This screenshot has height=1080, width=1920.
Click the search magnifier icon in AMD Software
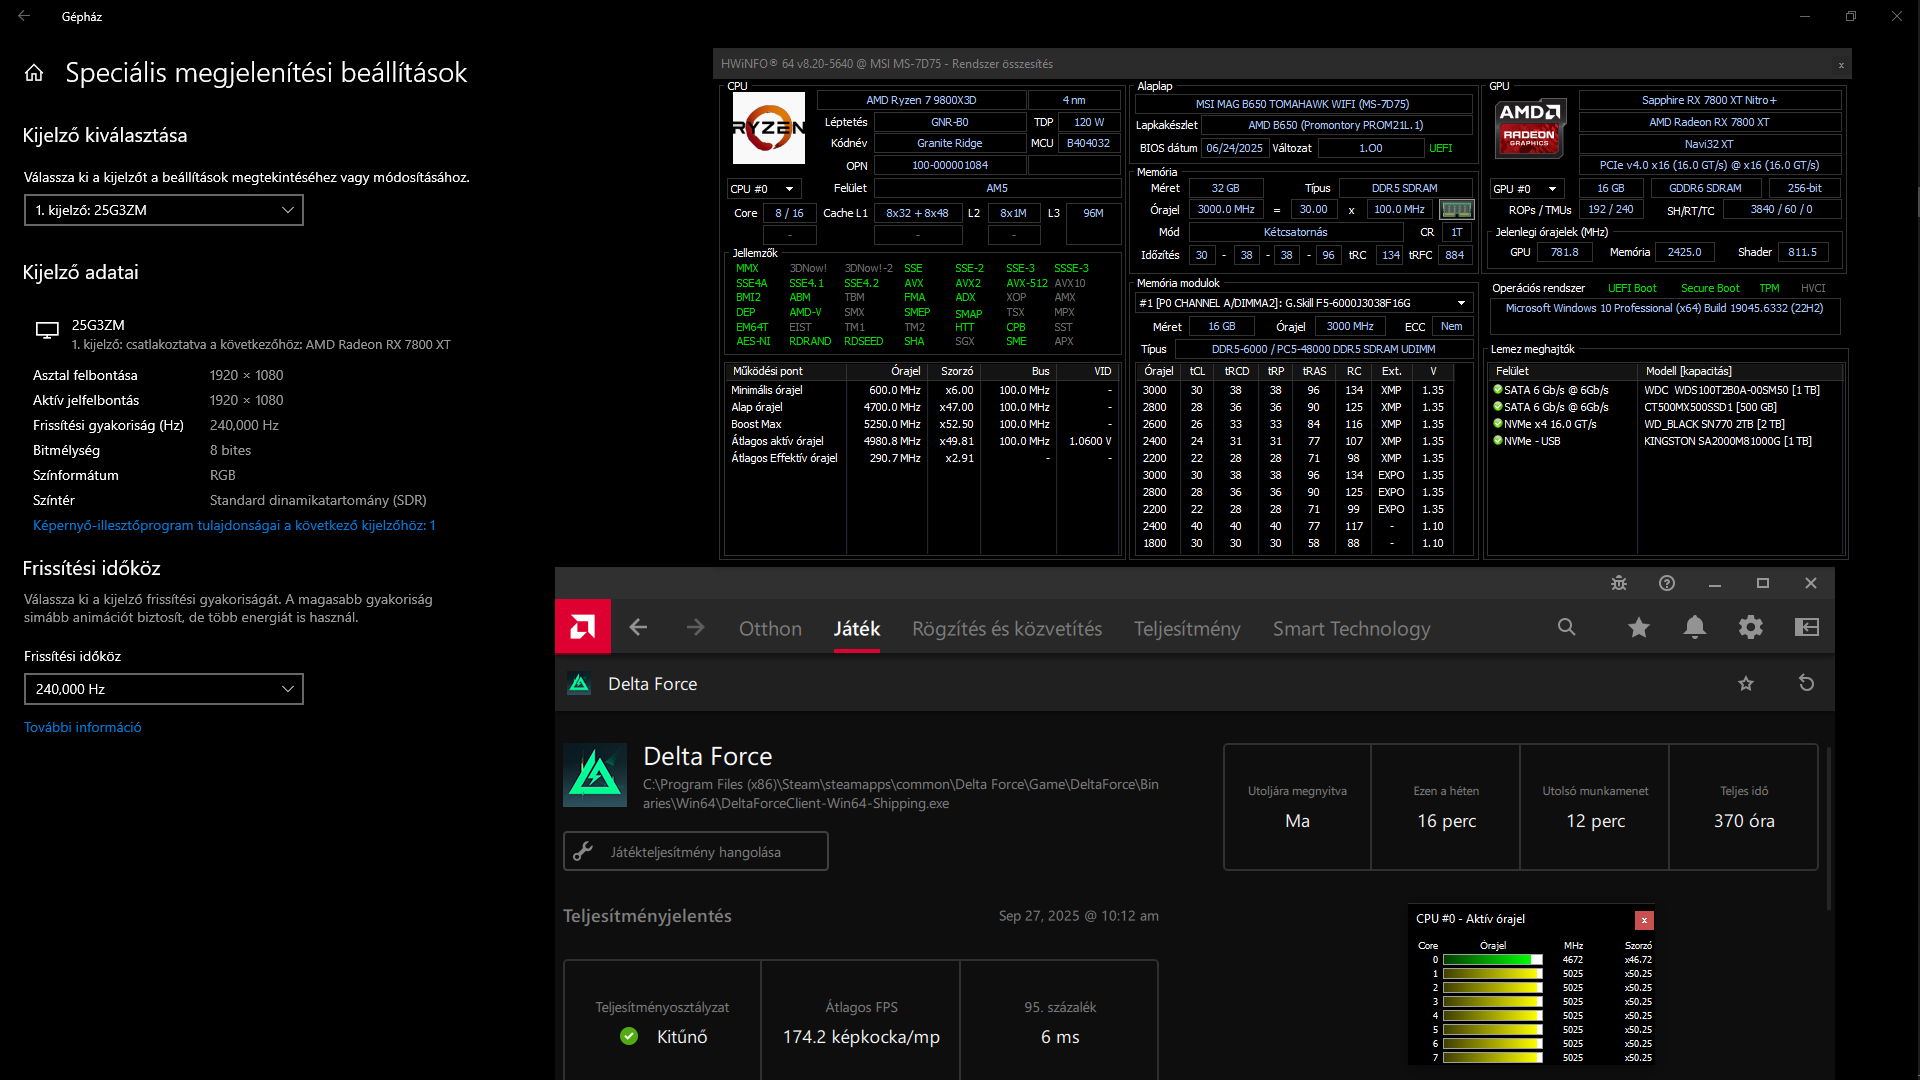click(x=1566, y=627)
